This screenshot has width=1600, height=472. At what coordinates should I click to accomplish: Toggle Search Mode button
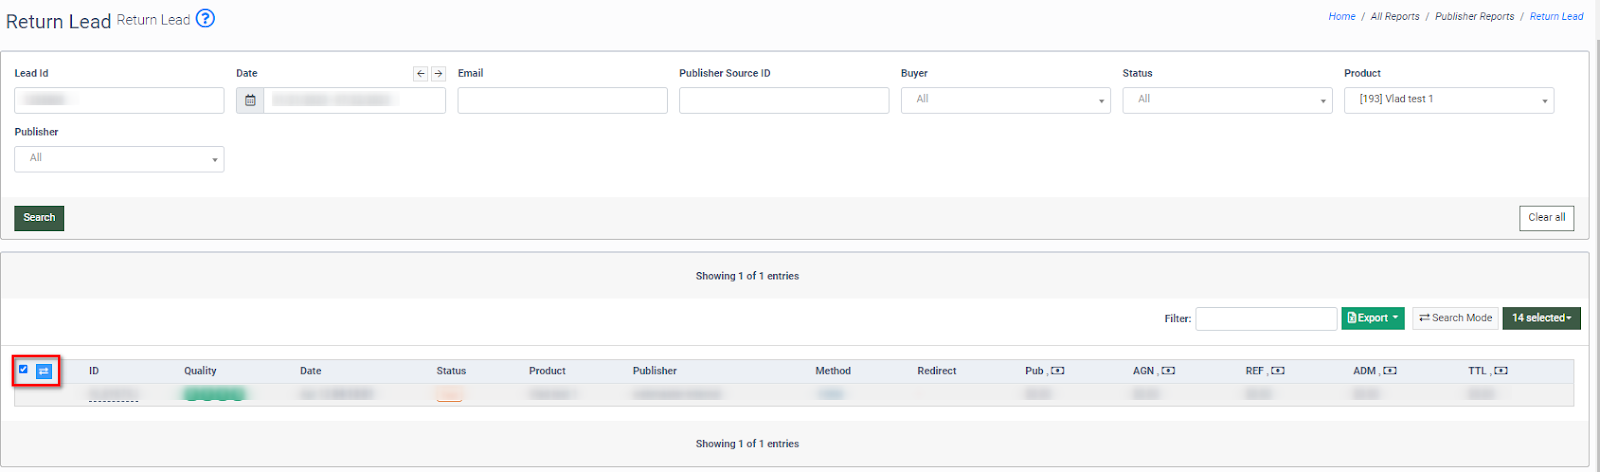click(x=1455, y=318)
